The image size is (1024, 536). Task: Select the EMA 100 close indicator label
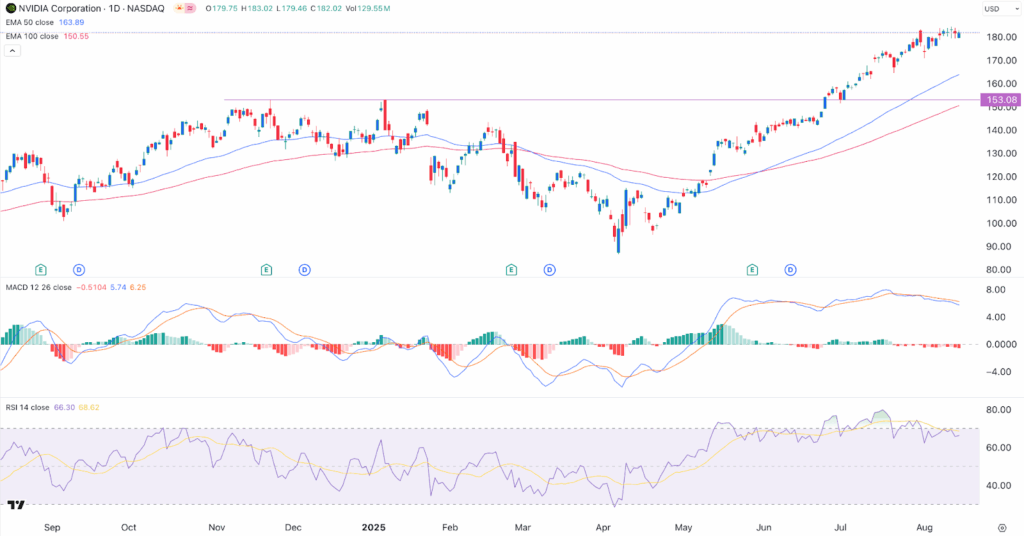[x=32, y=37]
